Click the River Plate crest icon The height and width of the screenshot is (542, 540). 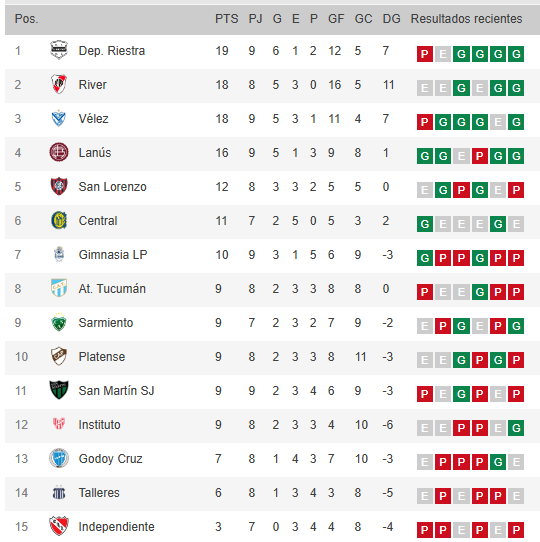click(59, 84)
